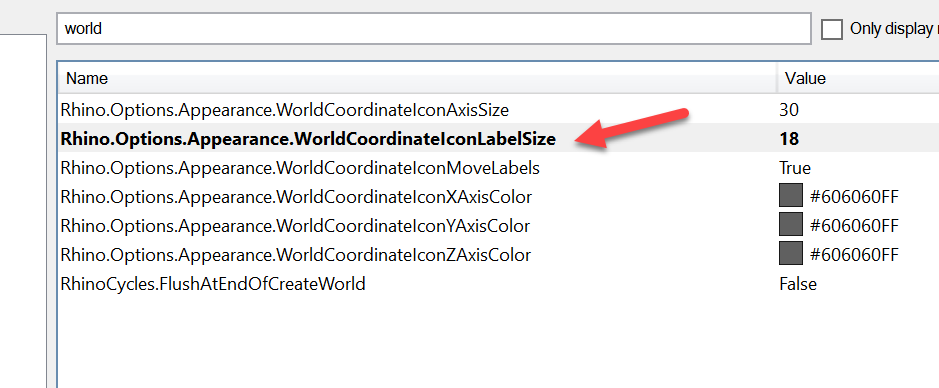Screen dimensions: 939x388
Task: Click the search field containing "world"
Action: pyautogui.click(x=434, y=28)
